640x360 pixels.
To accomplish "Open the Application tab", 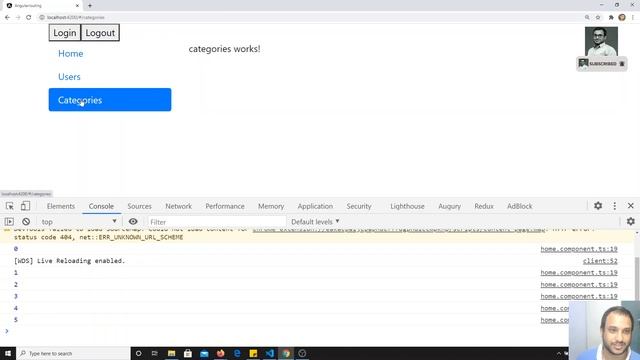I will [x=315, y=206].
